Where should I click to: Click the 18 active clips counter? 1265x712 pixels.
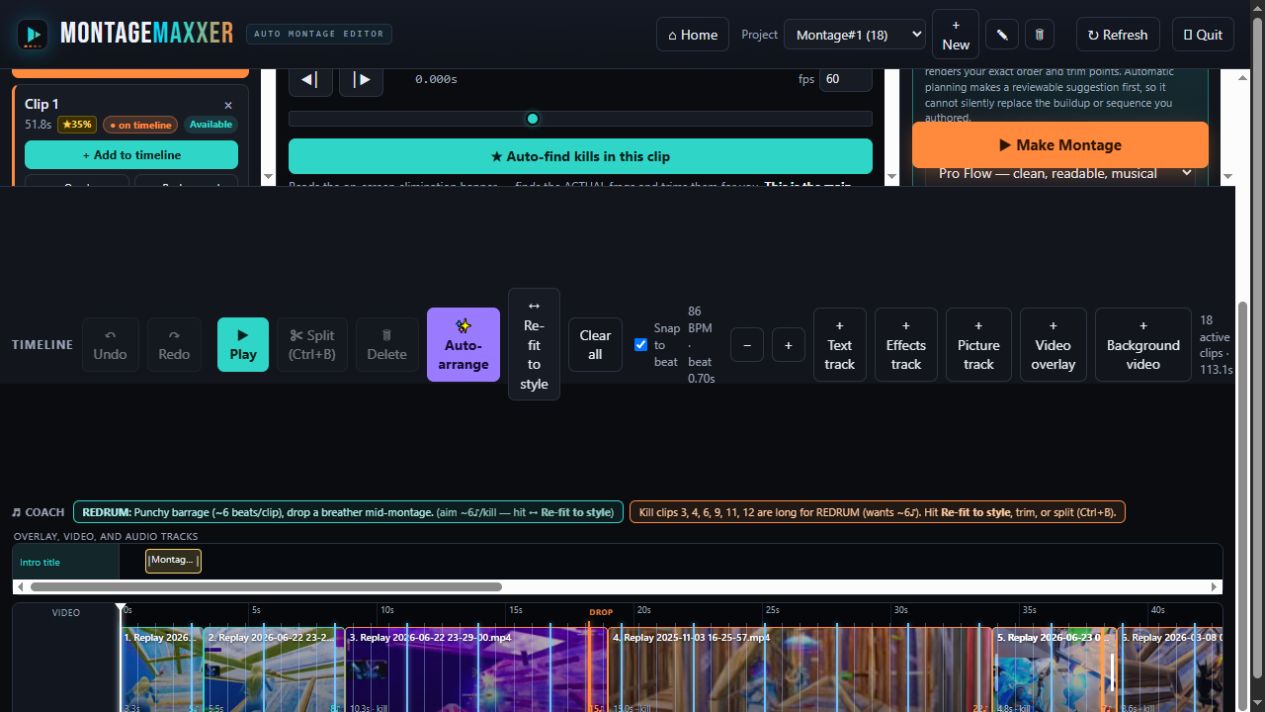pos(1216,345)
